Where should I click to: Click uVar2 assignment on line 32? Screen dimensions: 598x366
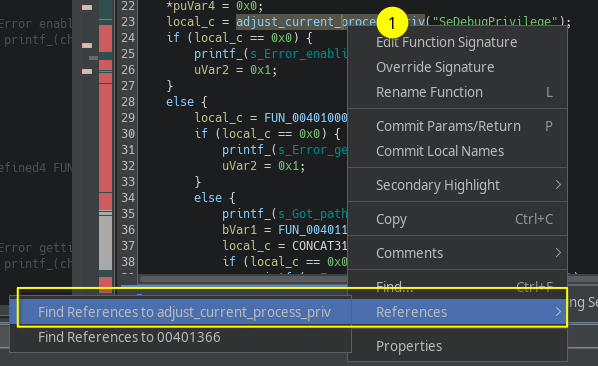264,166
